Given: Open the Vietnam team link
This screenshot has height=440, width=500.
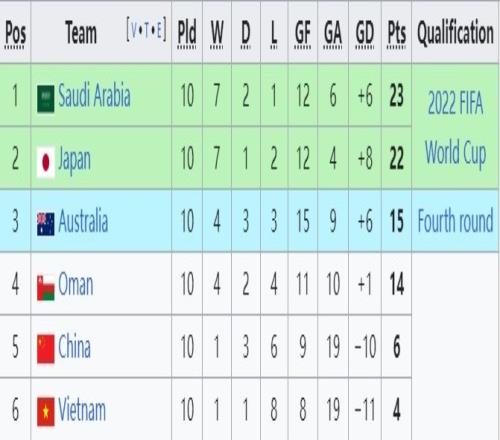Looking at the screenshot, I should (82, 409).
